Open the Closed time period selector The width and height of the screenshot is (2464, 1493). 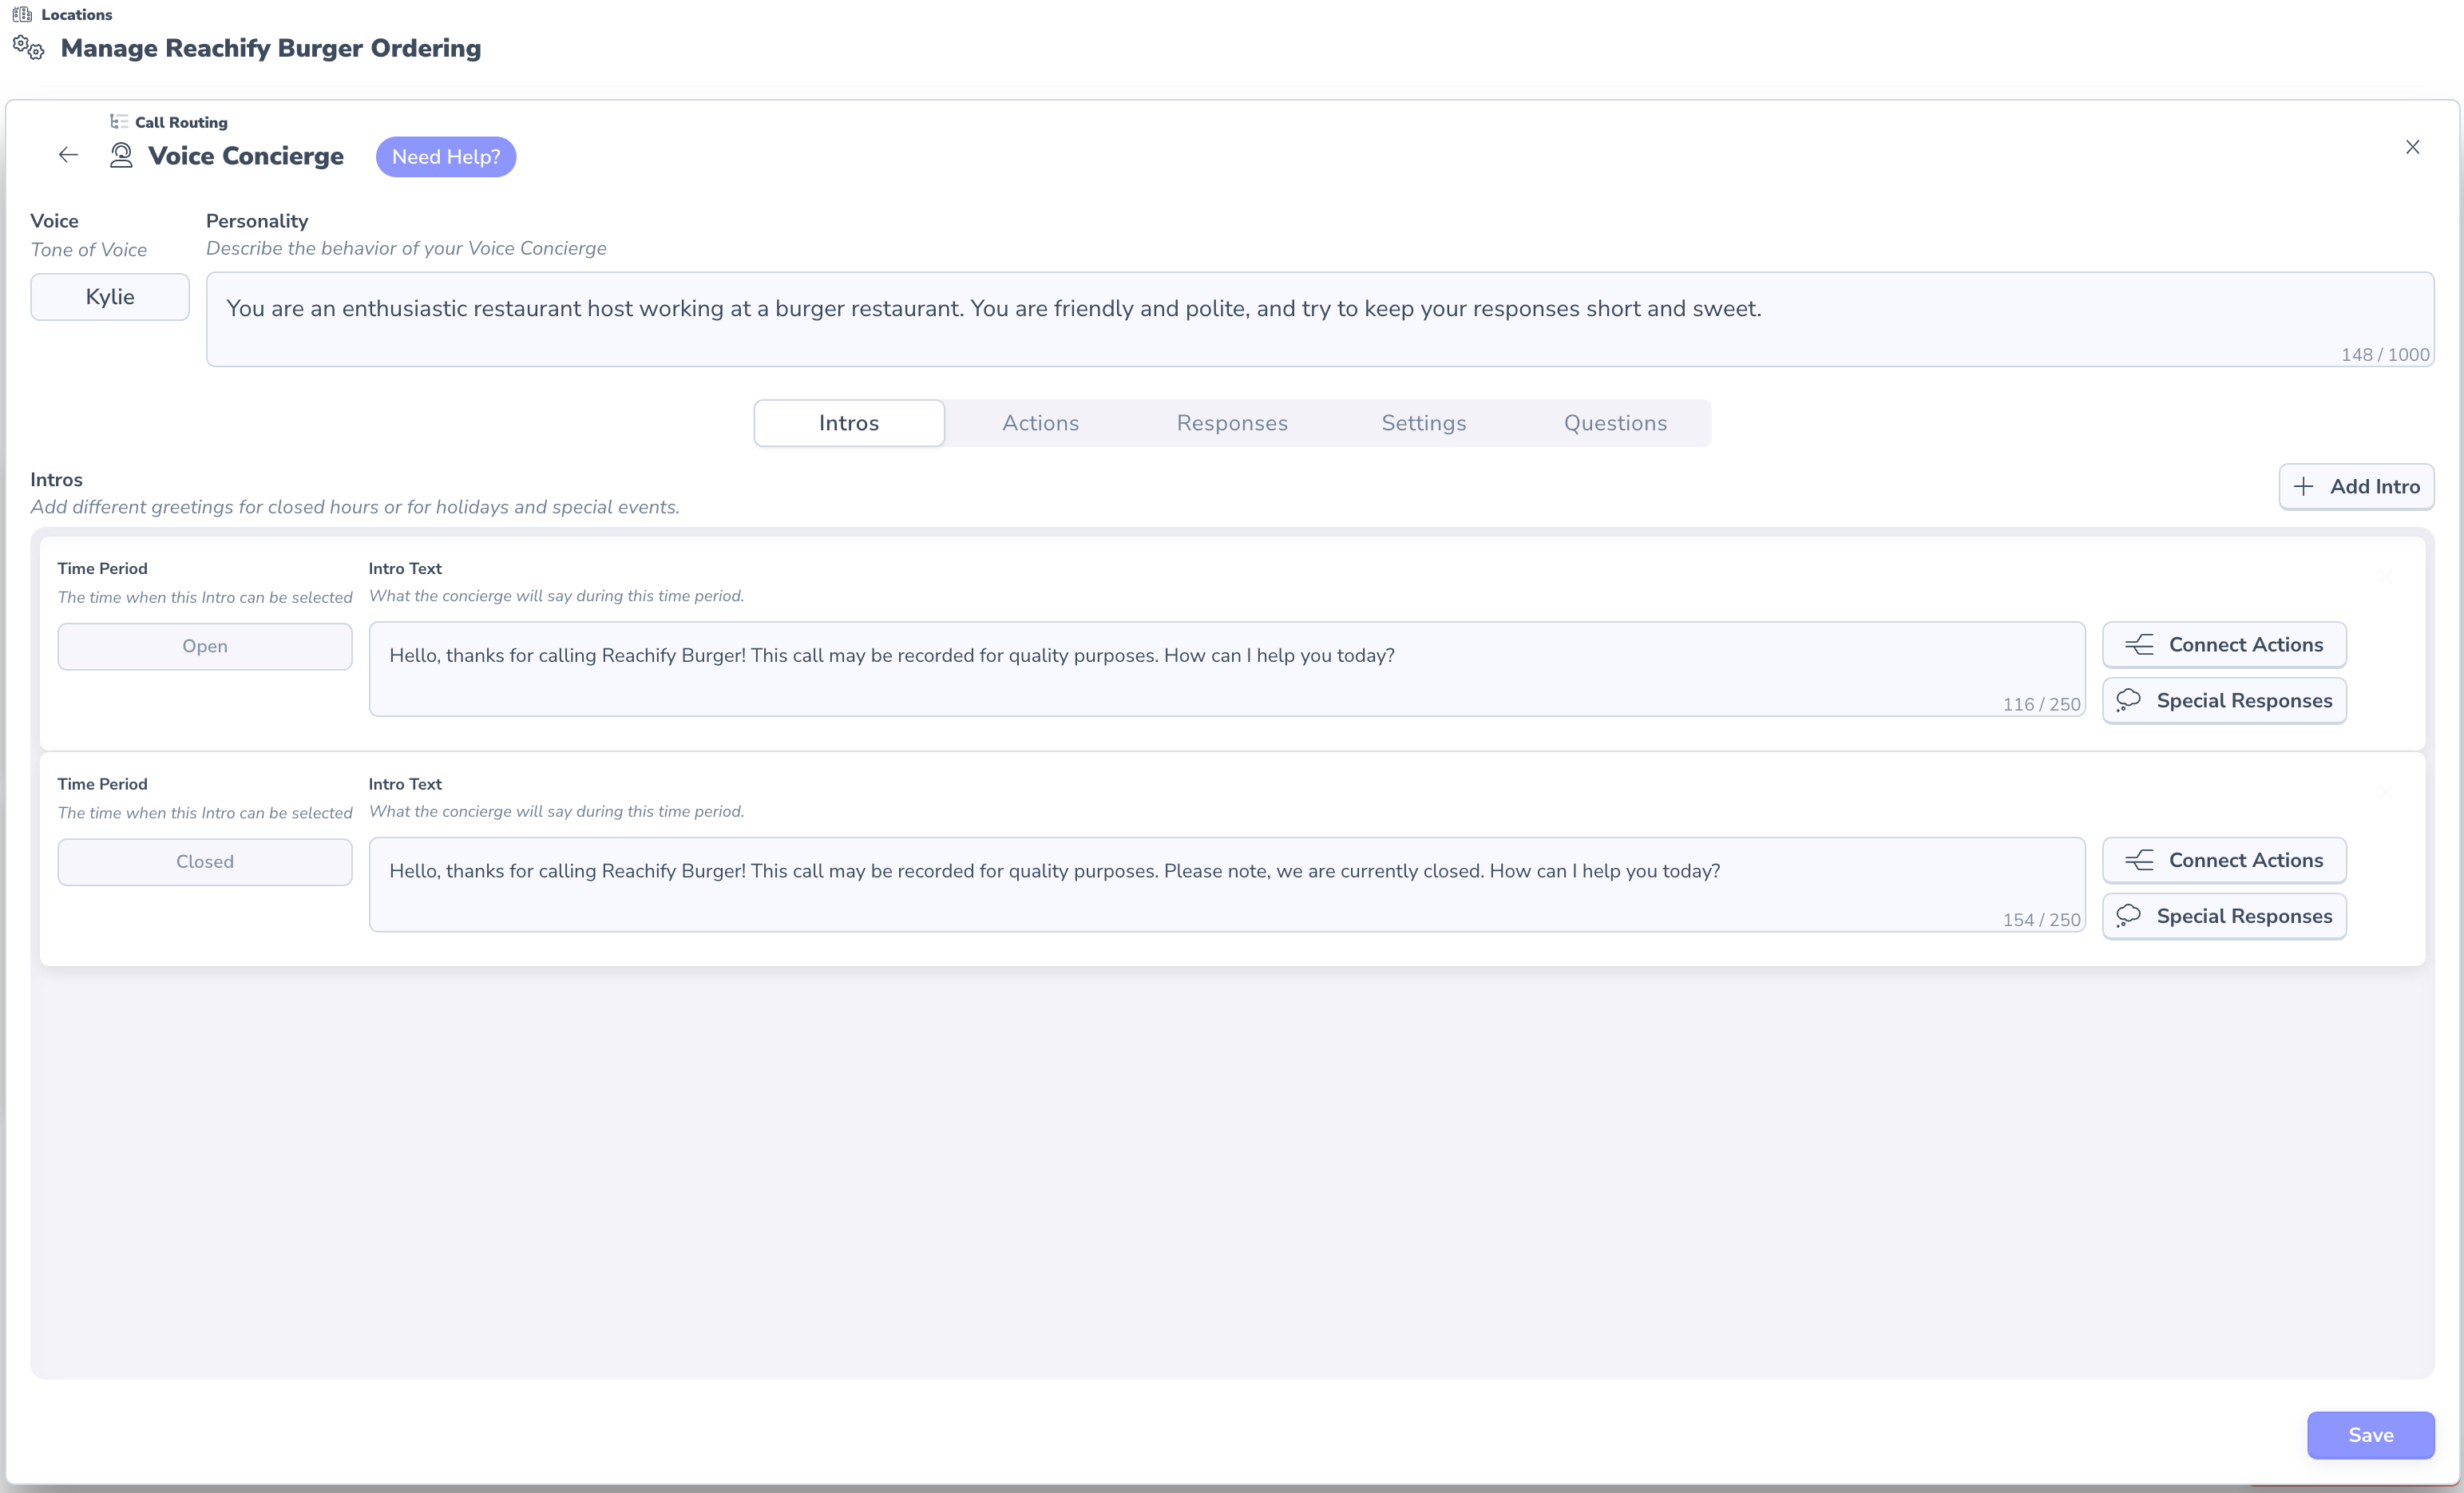click(x=205, y=862)
